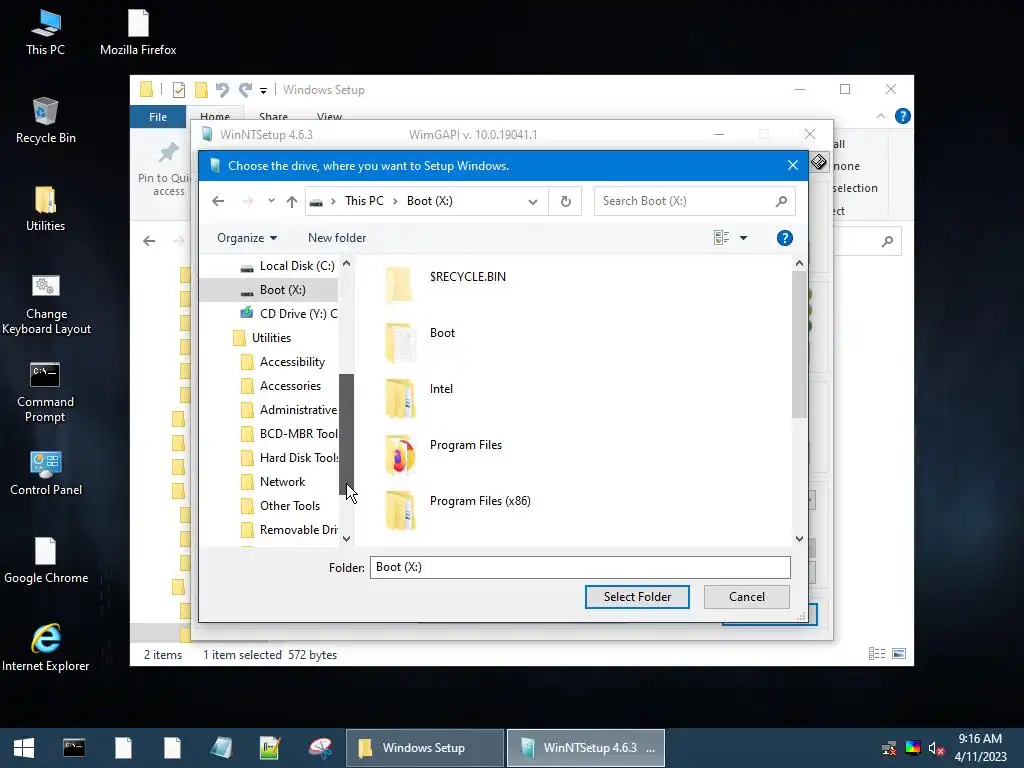
Task: Close the folder chooser dialog
Action: (x=793, y=166)
